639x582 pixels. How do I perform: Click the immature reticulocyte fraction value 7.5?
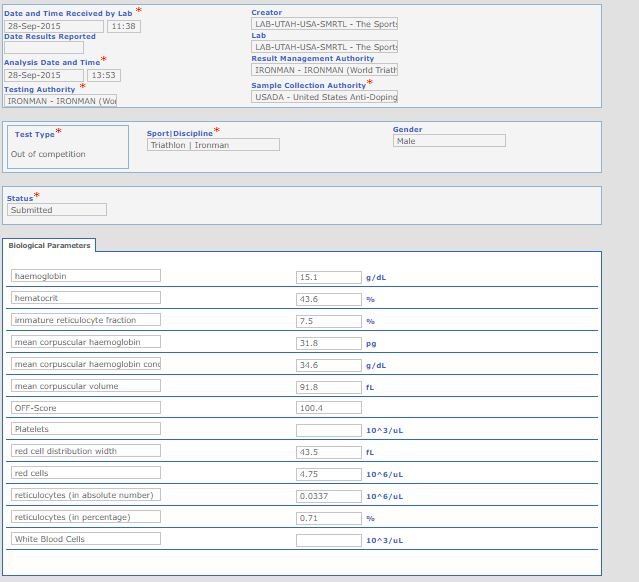[328, 321]
